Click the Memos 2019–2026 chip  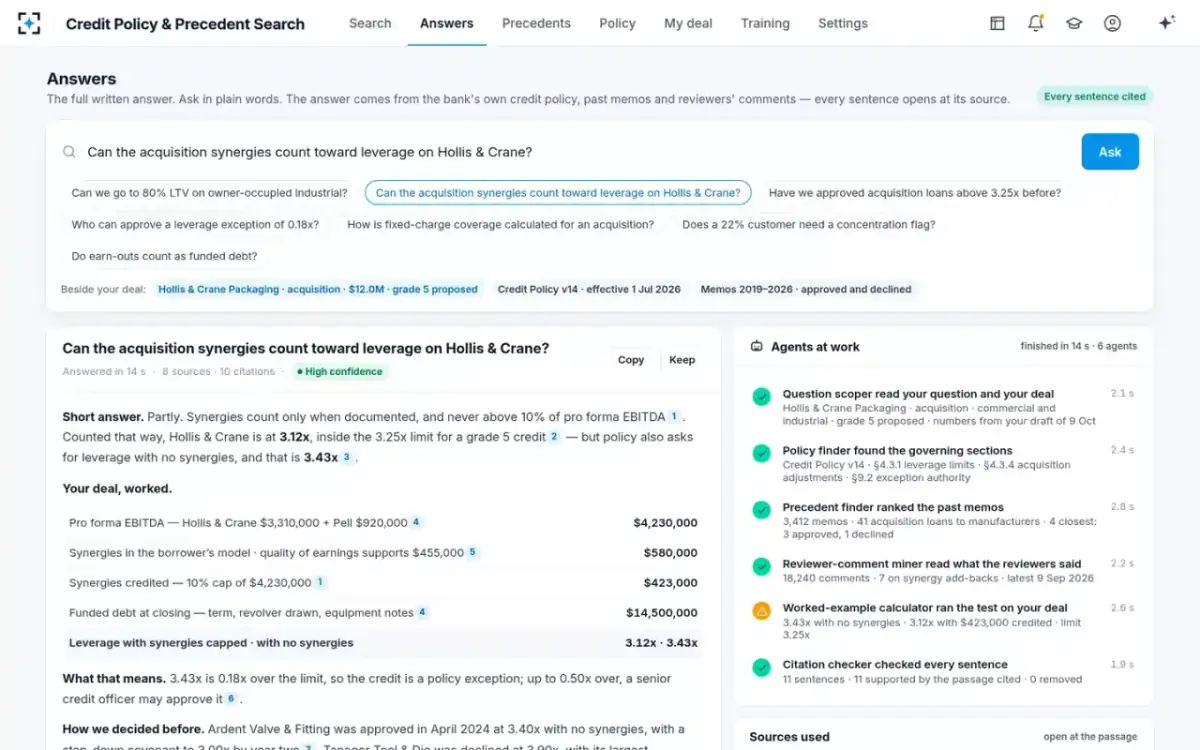806,289
